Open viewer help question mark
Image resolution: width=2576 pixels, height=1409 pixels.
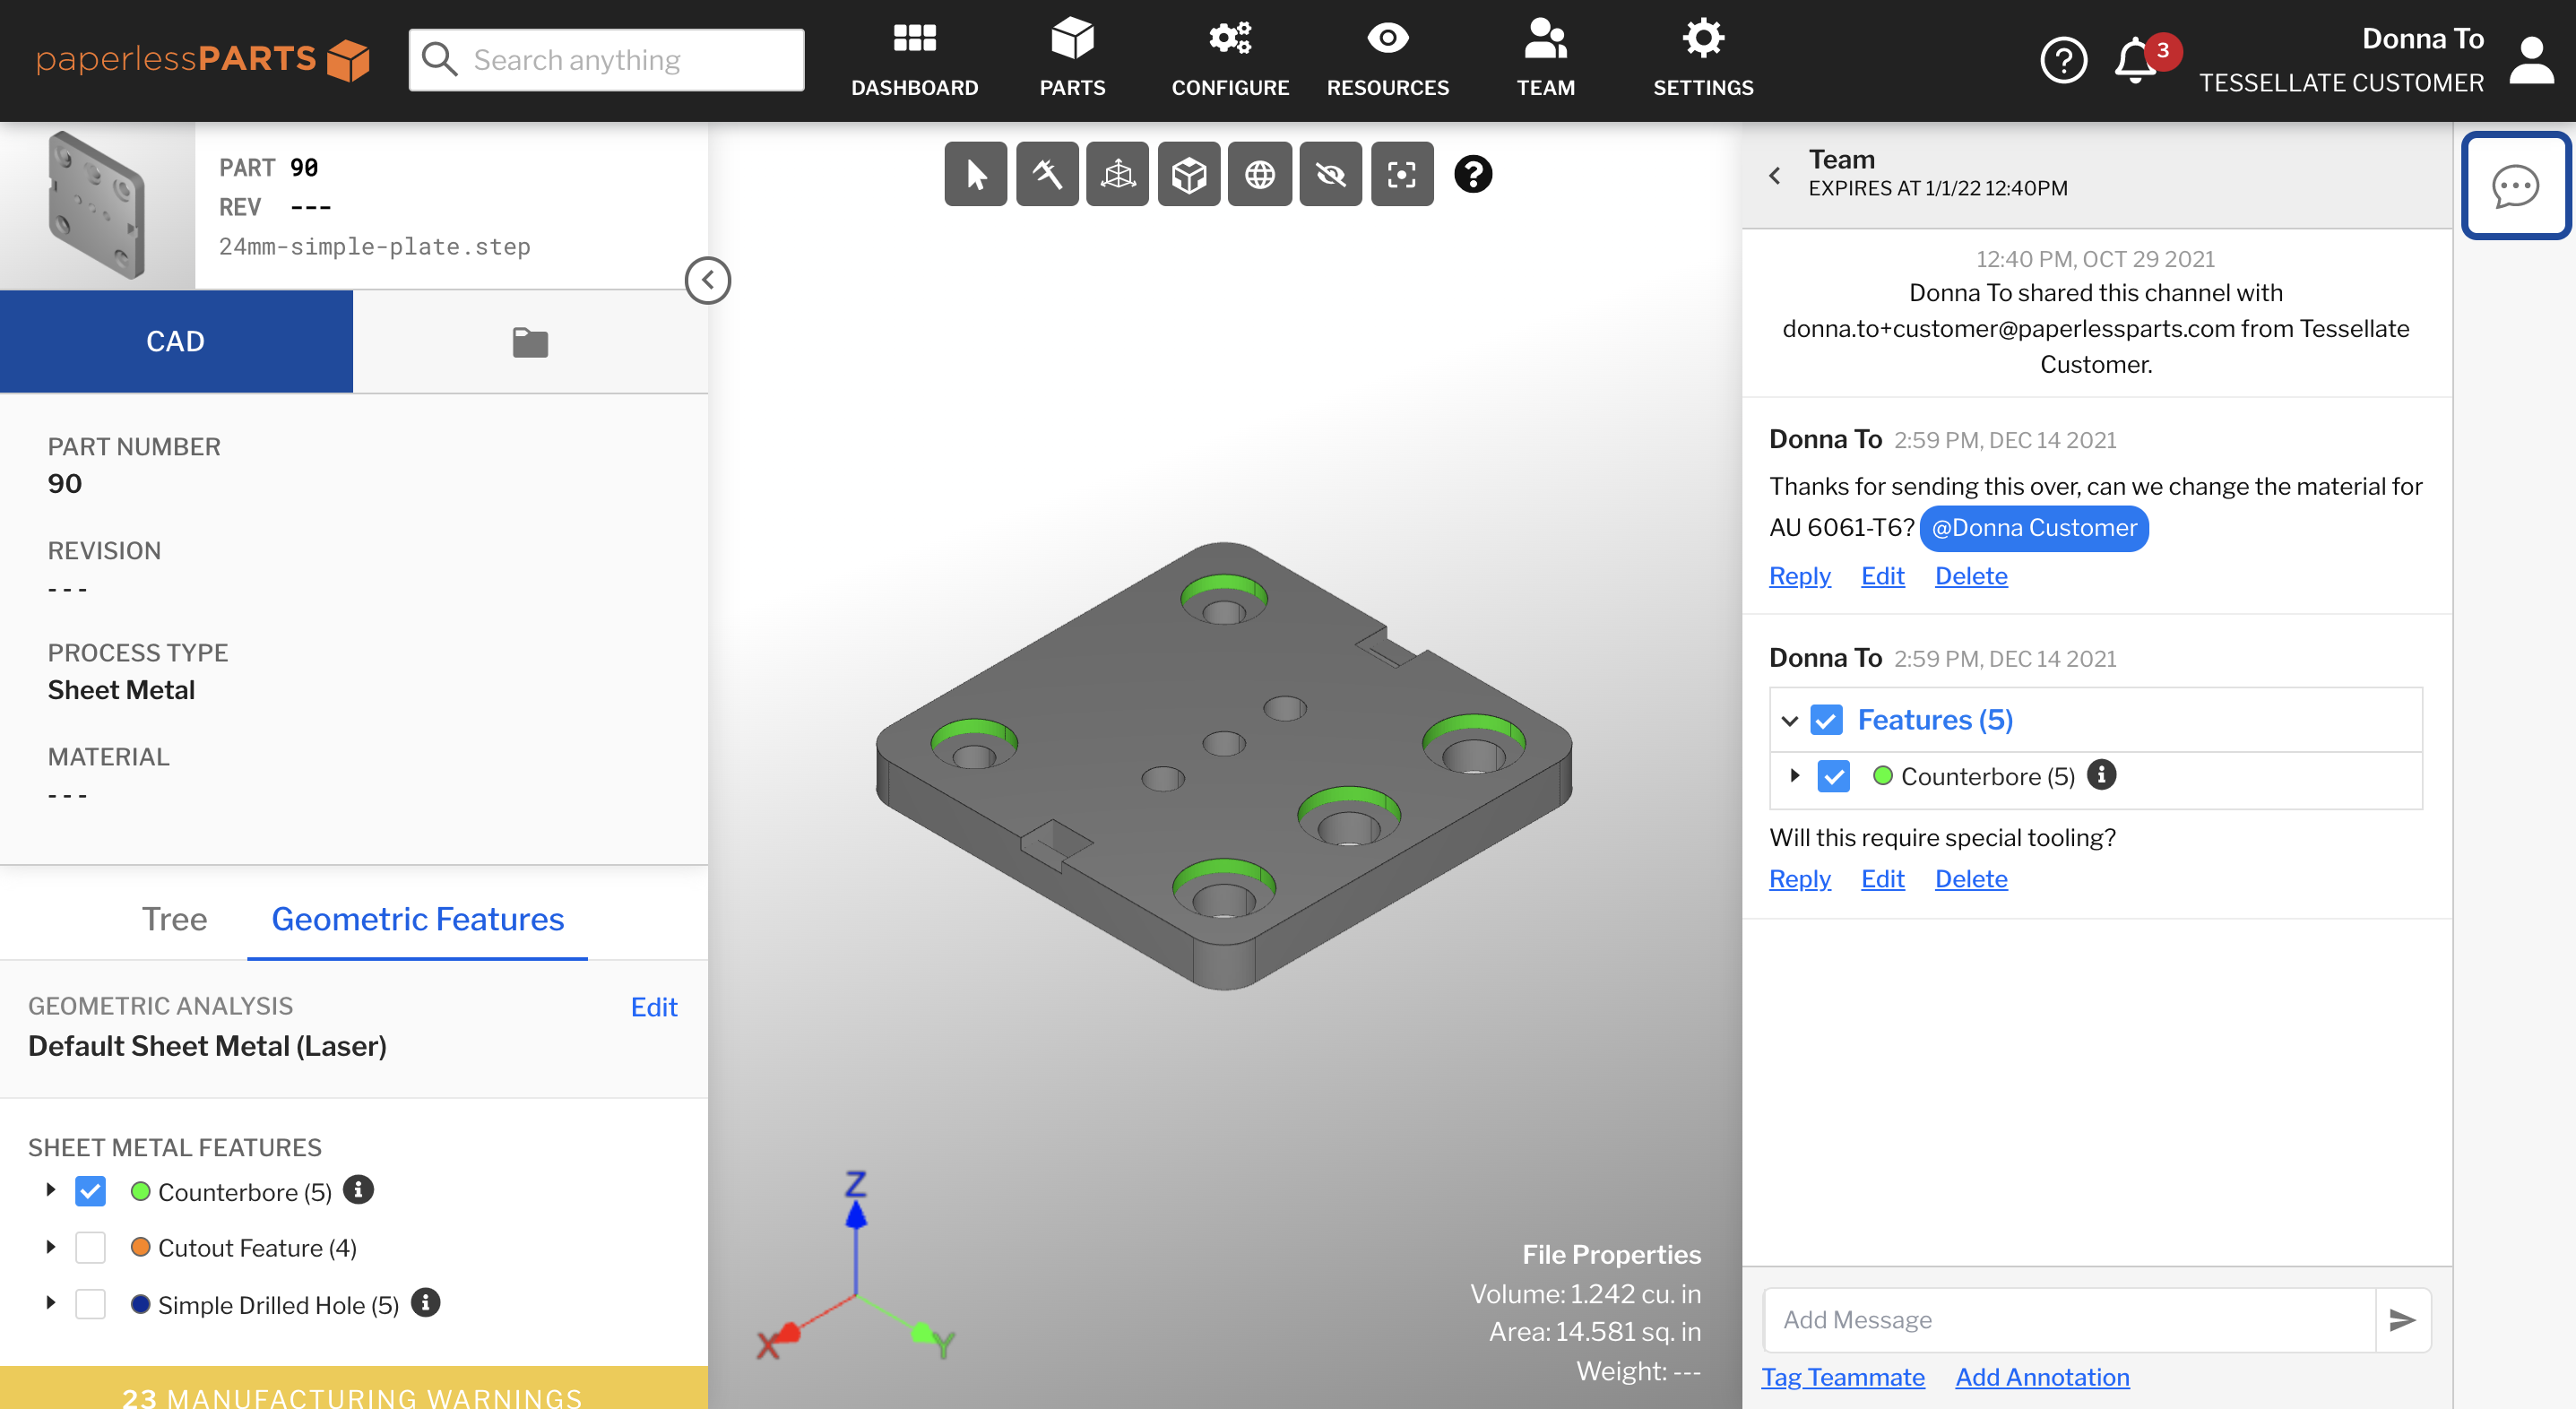[x=1473, y=175]
